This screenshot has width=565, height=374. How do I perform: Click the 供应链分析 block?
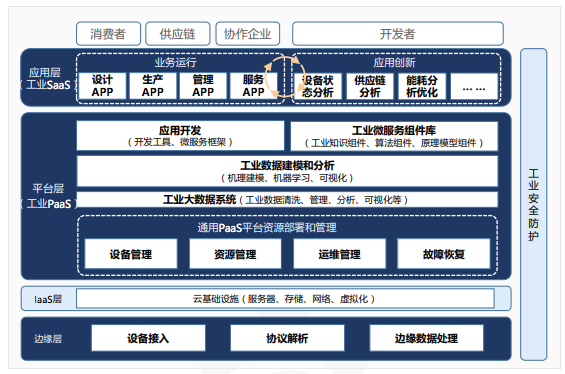click(x=370, y=86)
